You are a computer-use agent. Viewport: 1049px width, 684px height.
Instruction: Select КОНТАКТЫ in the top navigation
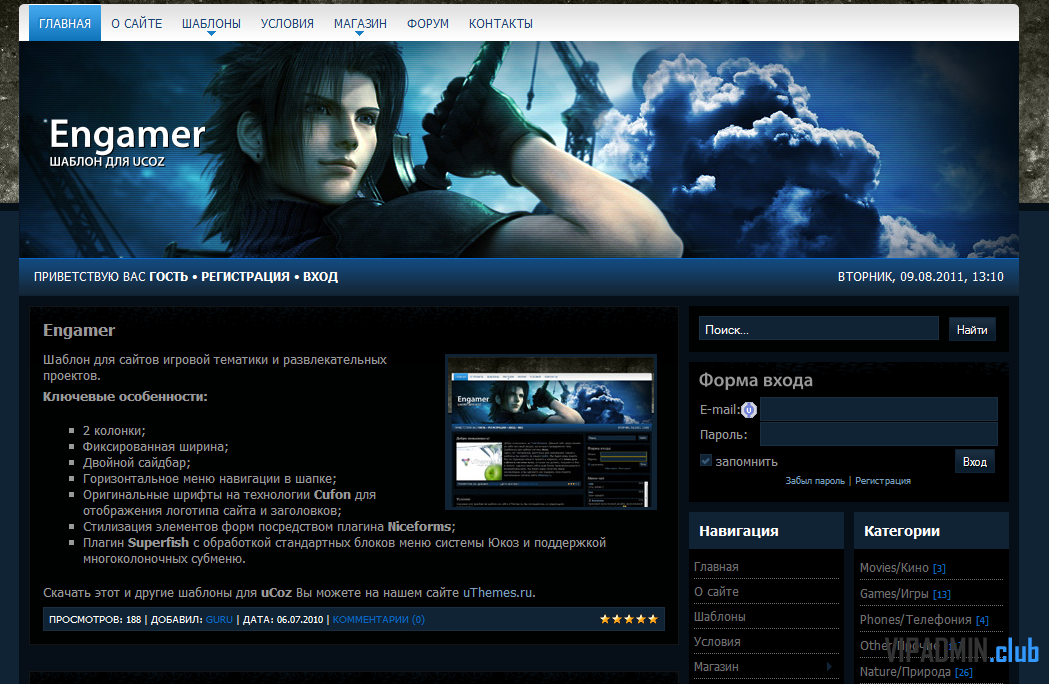(x=500, y=23)
